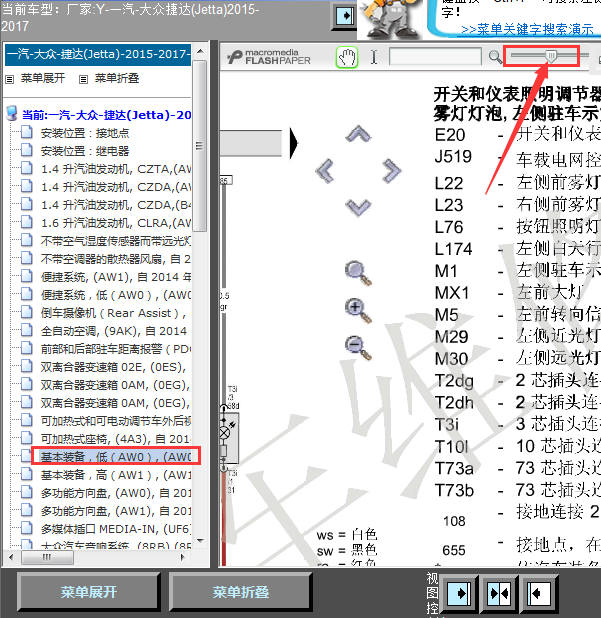601x618 pixels.
Task: Click the FlashPaper search magnifier icon
Action: [495, 58]
